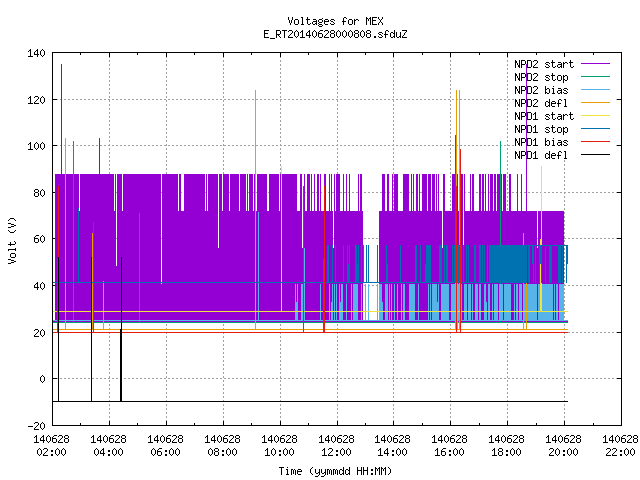Click the black NPD1 defl legend line

596,155
